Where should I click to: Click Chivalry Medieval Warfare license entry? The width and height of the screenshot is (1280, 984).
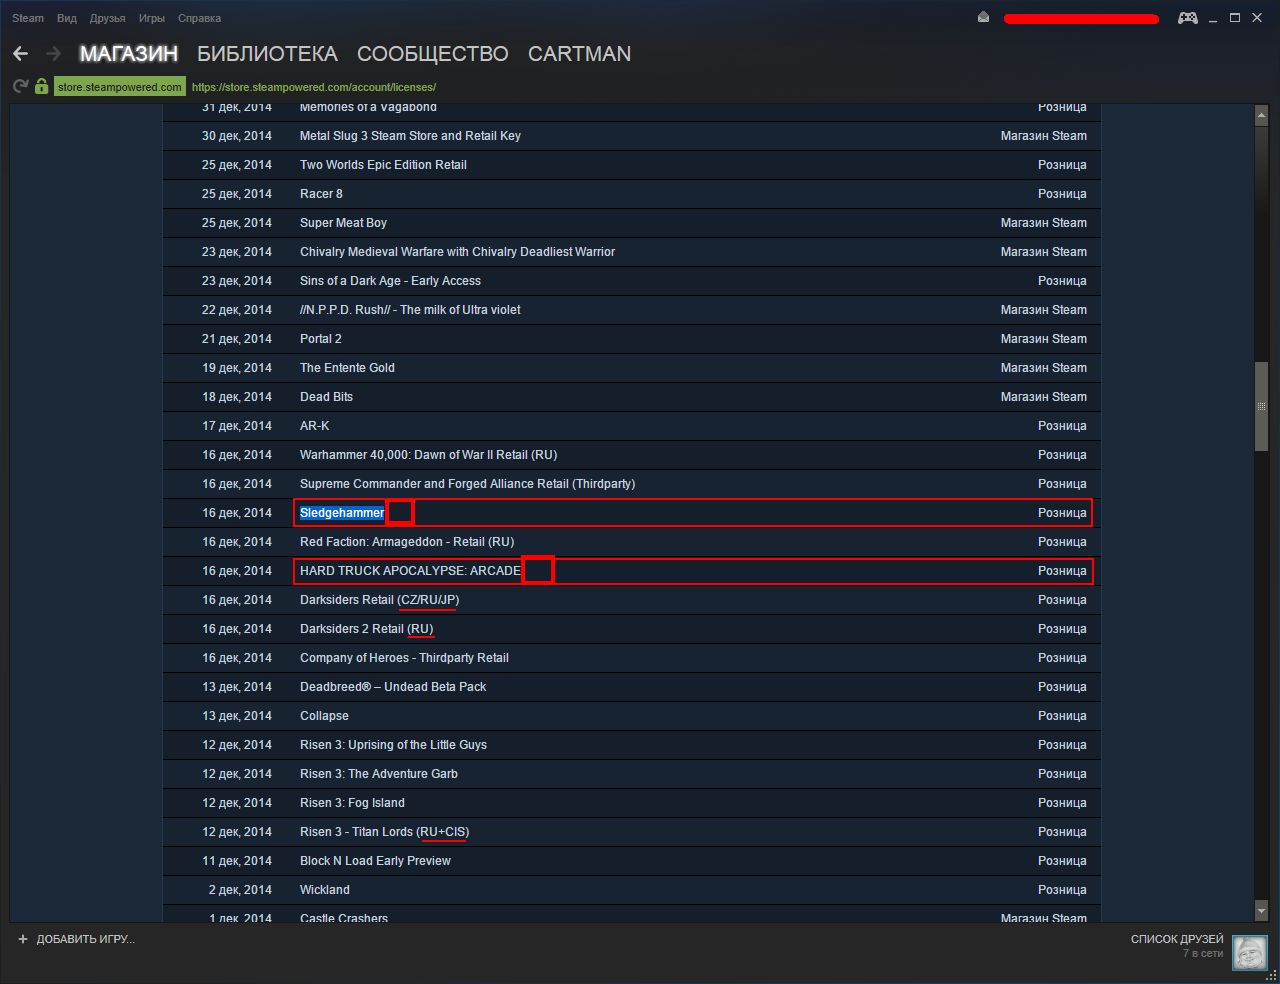(457, 252)
